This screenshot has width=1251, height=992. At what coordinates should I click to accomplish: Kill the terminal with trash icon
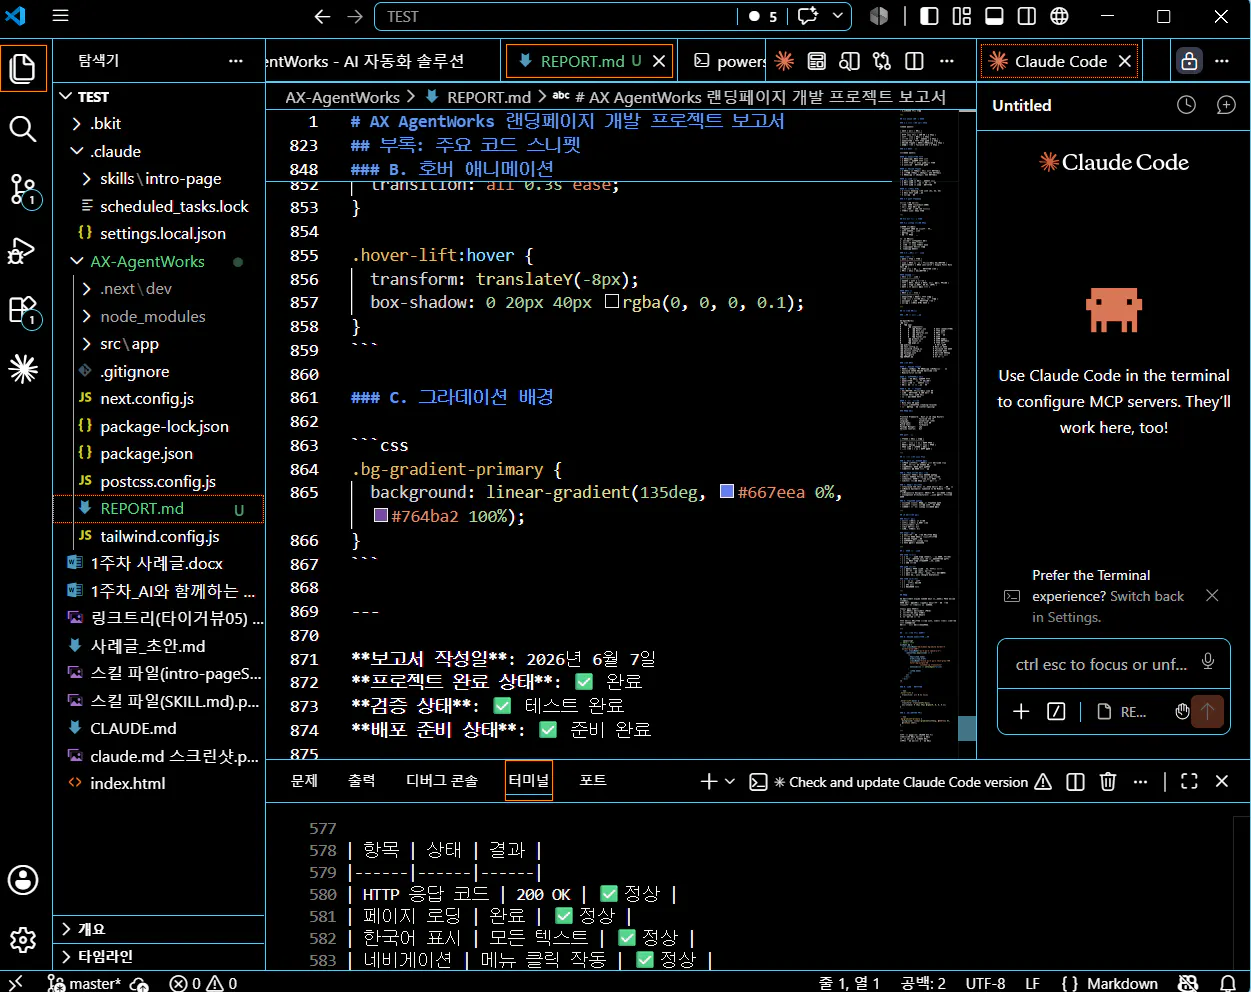click(1108, 782)
